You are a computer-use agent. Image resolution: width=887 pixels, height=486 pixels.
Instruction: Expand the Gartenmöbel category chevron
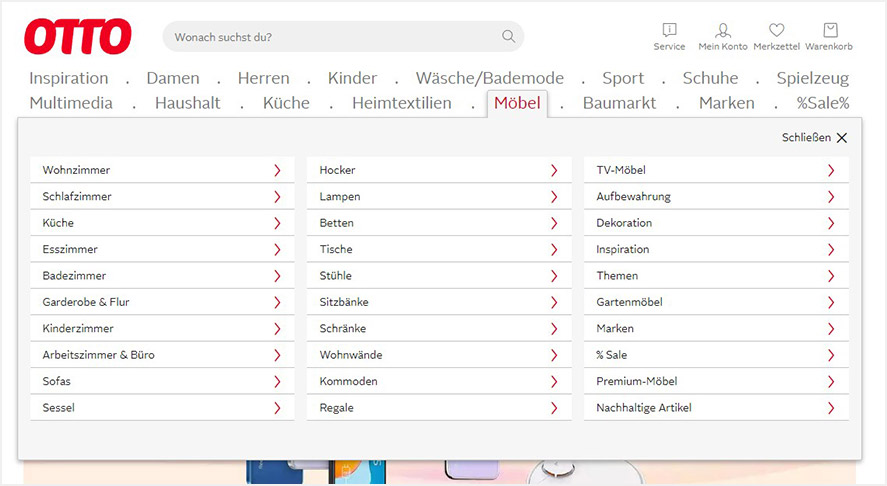click(831, 302)
